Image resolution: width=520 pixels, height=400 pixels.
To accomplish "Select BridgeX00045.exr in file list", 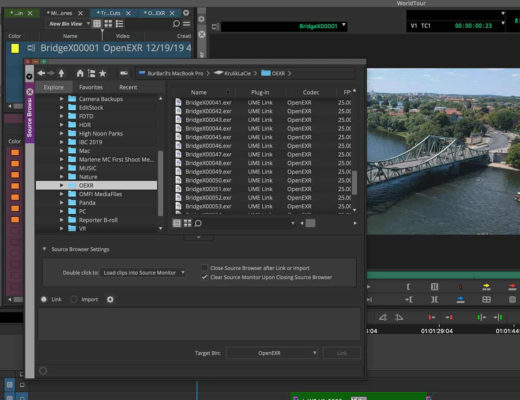I will point(208,137).
